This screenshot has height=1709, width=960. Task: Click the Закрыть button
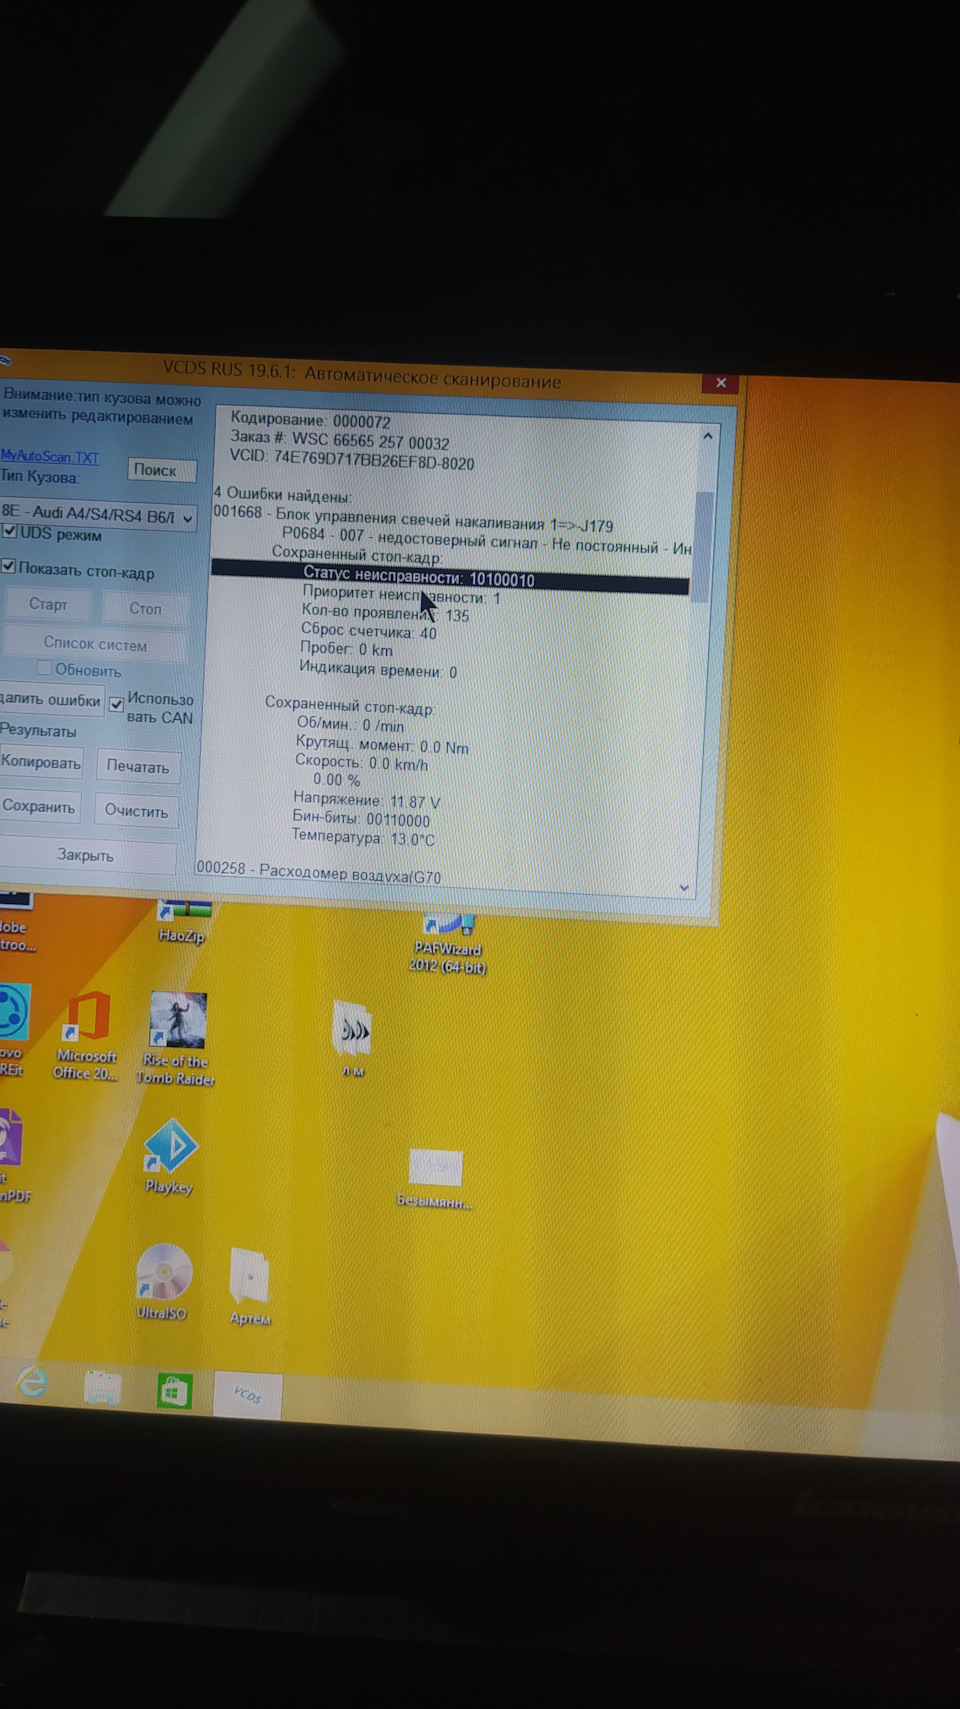point(85,855)
